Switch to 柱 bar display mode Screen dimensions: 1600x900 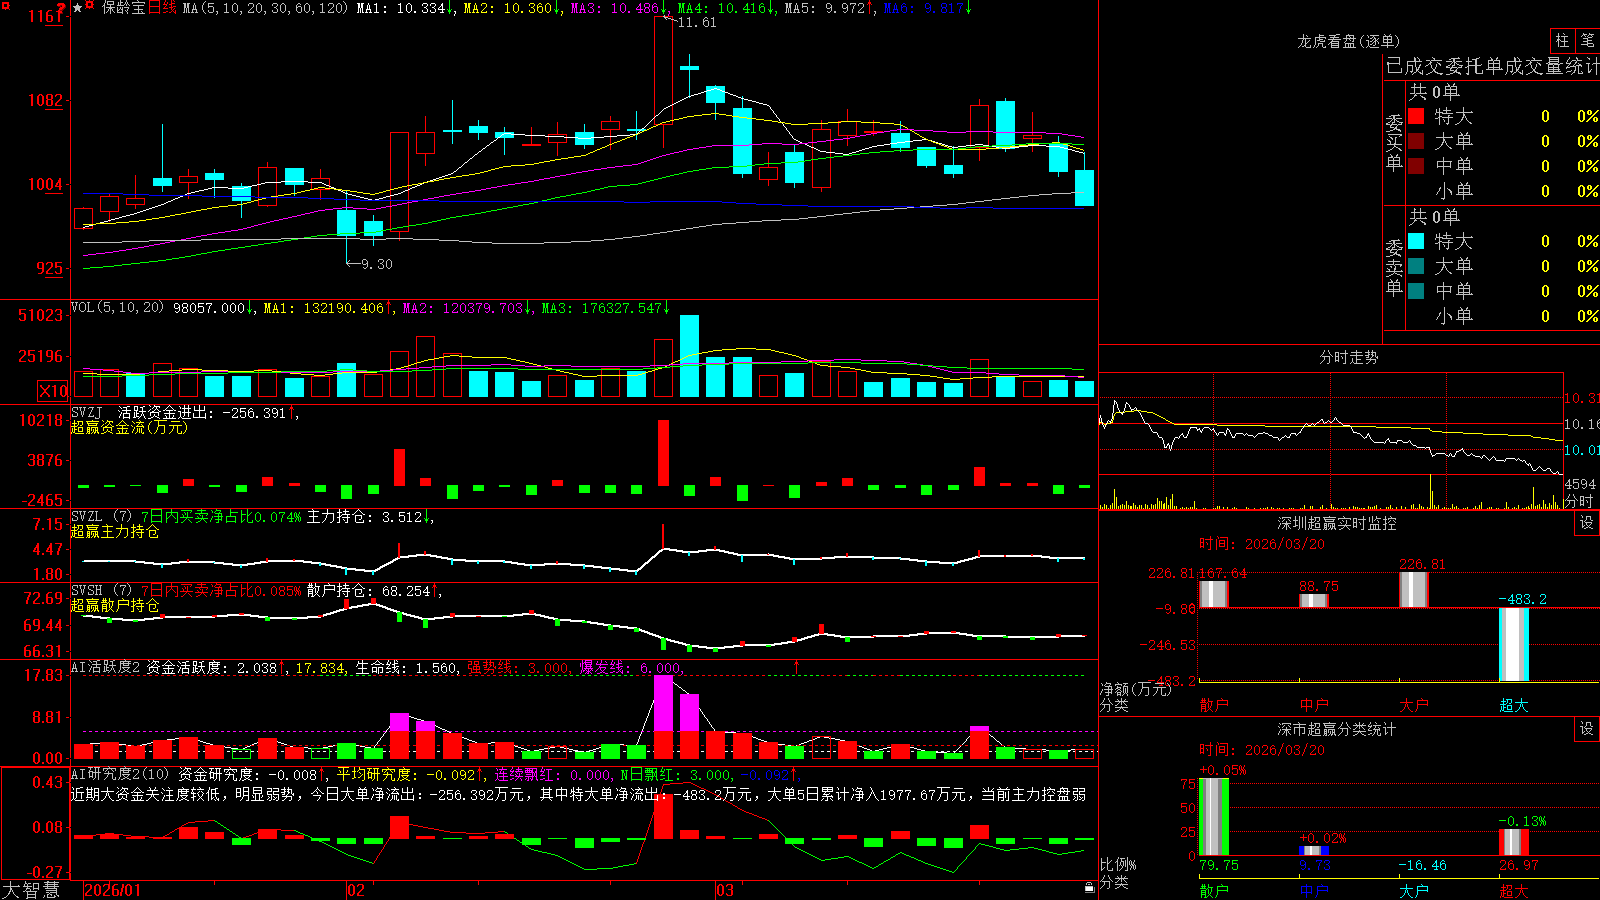[1562, 40]
